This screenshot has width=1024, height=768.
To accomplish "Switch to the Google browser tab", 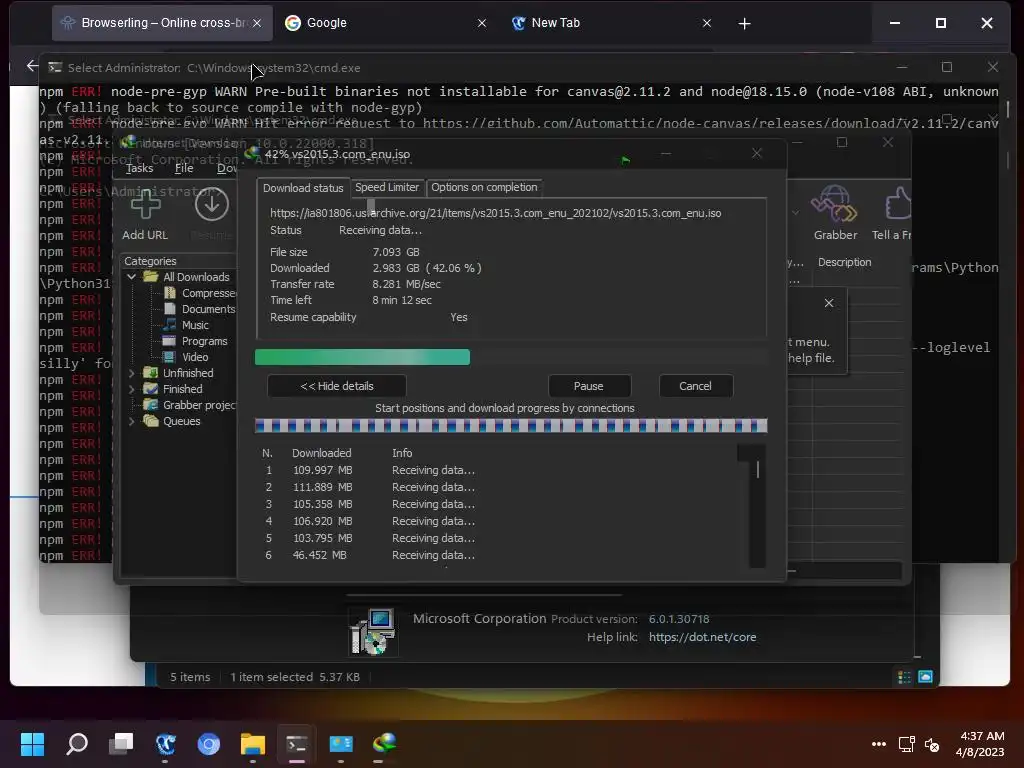I will point(385,23).
